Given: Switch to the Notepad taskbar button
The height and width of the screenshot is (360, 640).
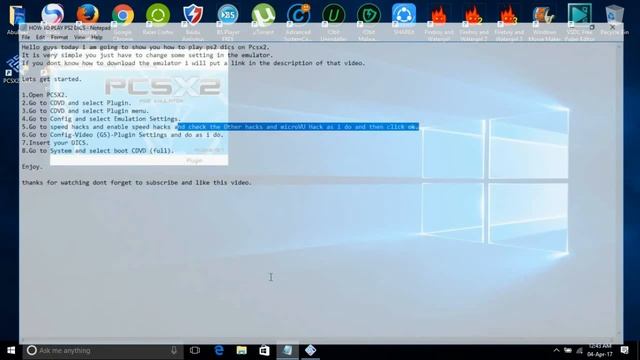Looking at the screenshot, I should pyautogui.click(x=287, y=350).
